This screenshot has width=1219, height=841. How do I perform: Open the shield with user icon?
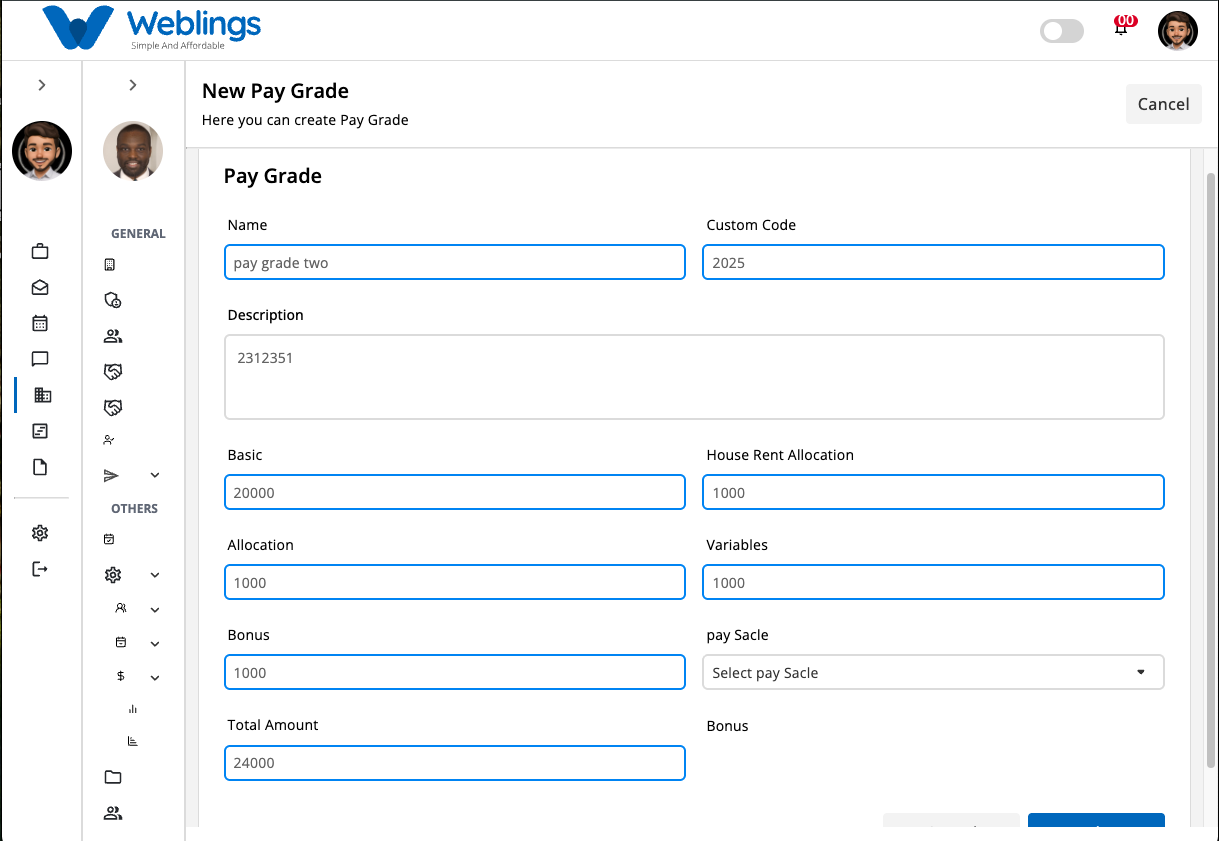[113, 300]
